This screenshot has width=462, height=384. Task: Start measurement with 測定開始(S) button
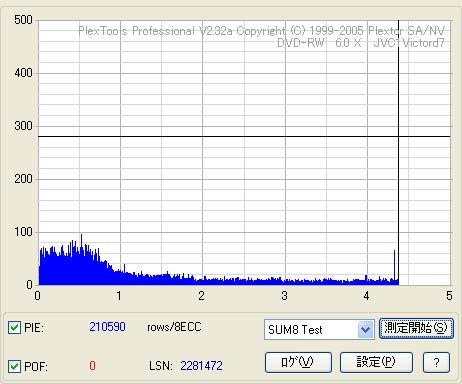416,329
